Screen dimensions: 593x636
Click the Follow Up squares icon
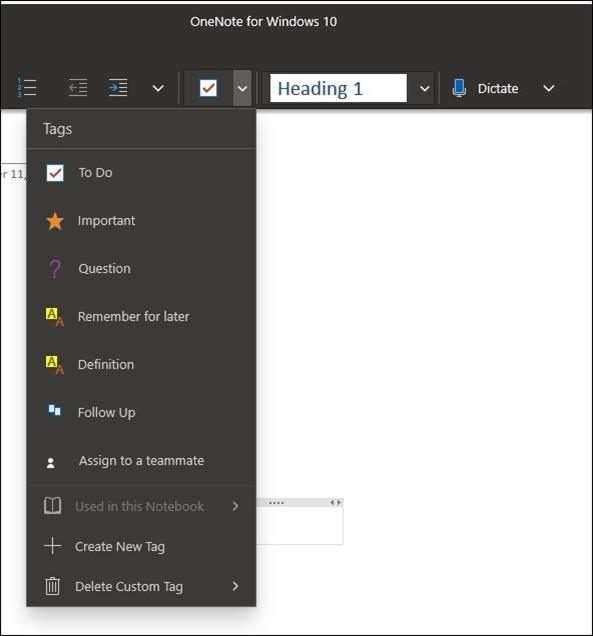54,410
